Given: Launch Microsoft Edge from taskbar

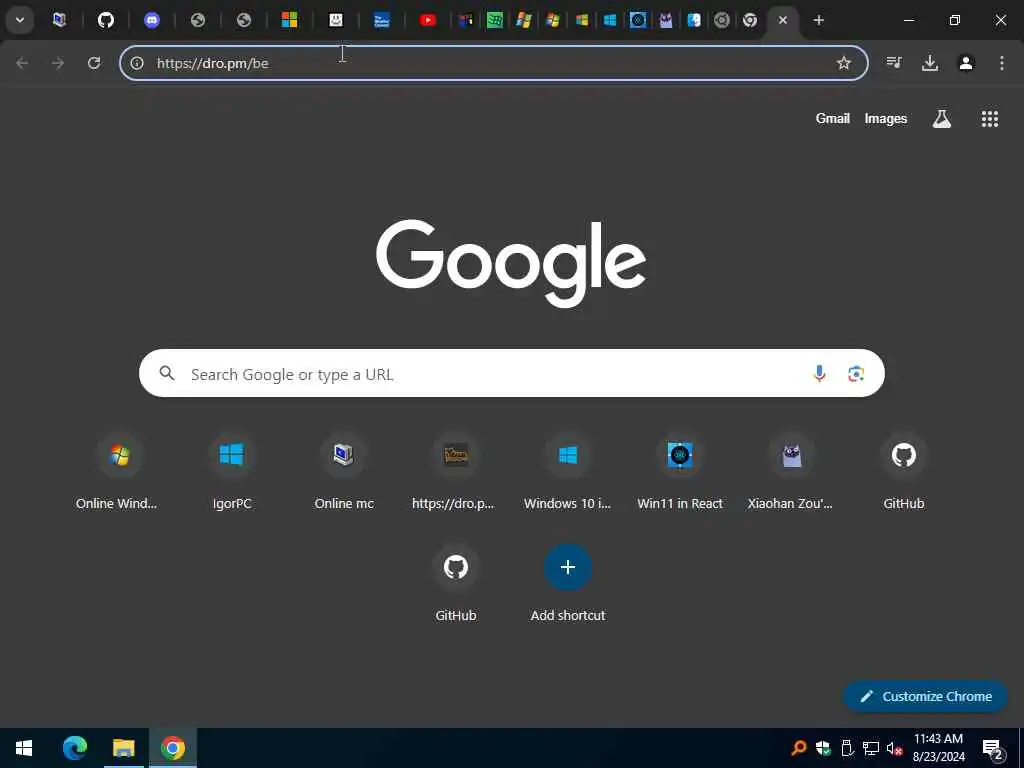Looking at the screenshot, I should tap(74, 748).
